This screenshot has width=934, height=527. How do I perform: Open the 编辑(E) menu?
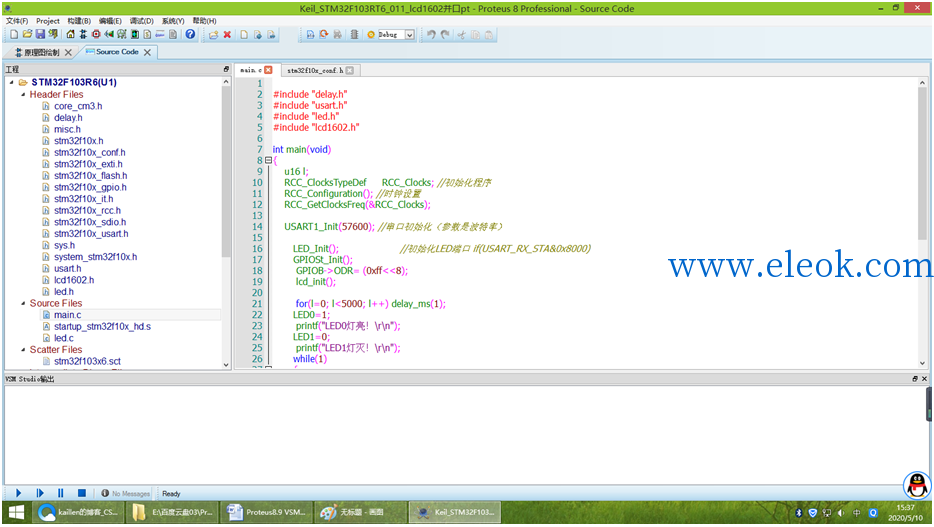pos(110,21)
